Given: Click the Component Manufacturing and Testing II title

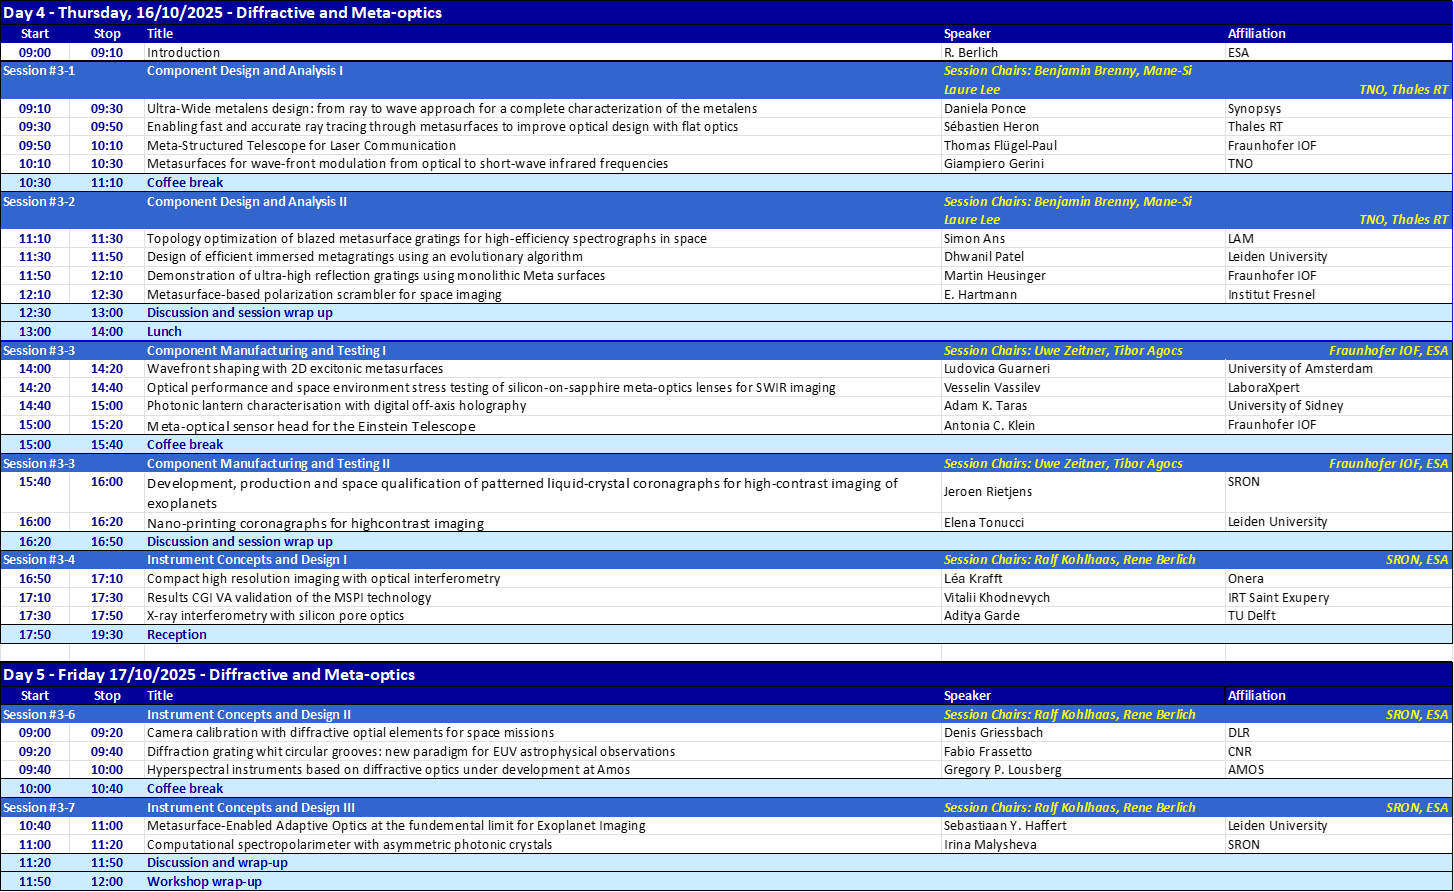Looking at the screenshot, I should coord(268,464).
